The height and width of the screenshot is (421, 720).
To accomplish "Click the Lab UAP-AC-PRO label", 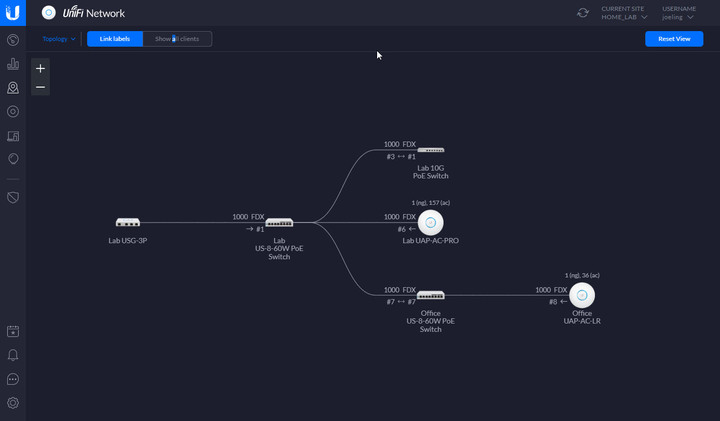I will [431, 241].
